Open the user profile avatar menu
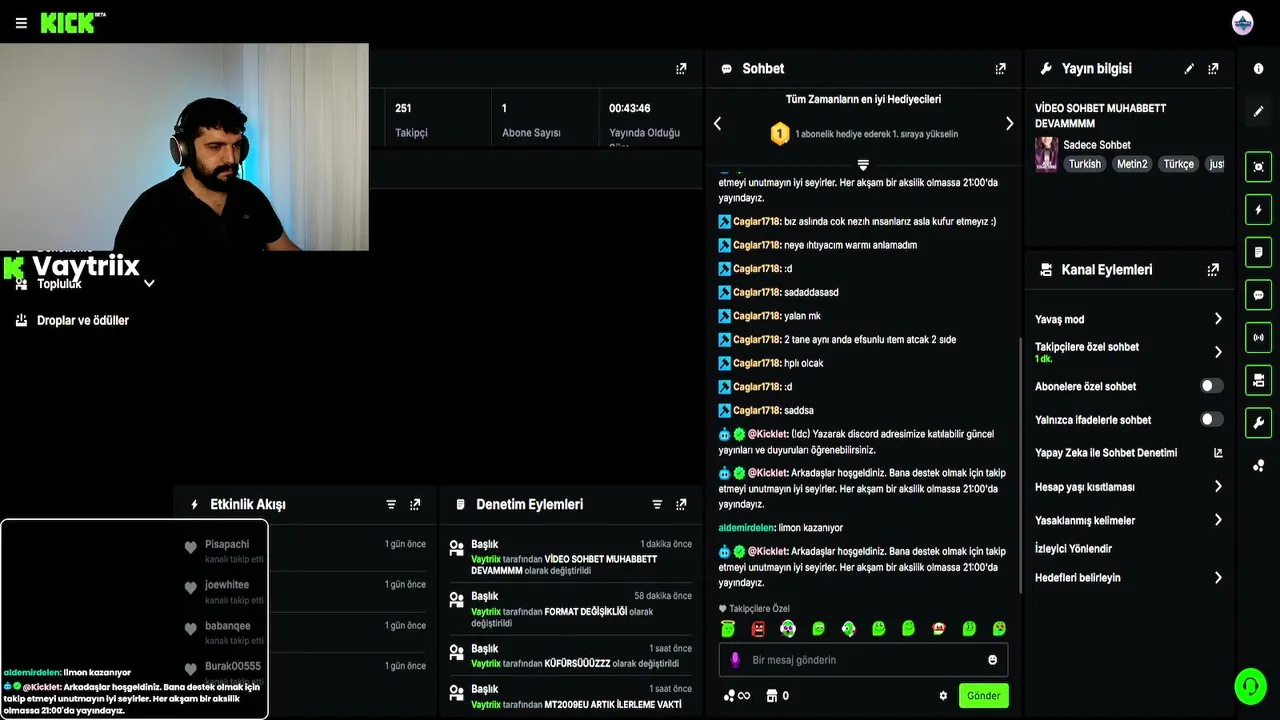The width and height of the screenshot is (1280, 720). 1242,23
